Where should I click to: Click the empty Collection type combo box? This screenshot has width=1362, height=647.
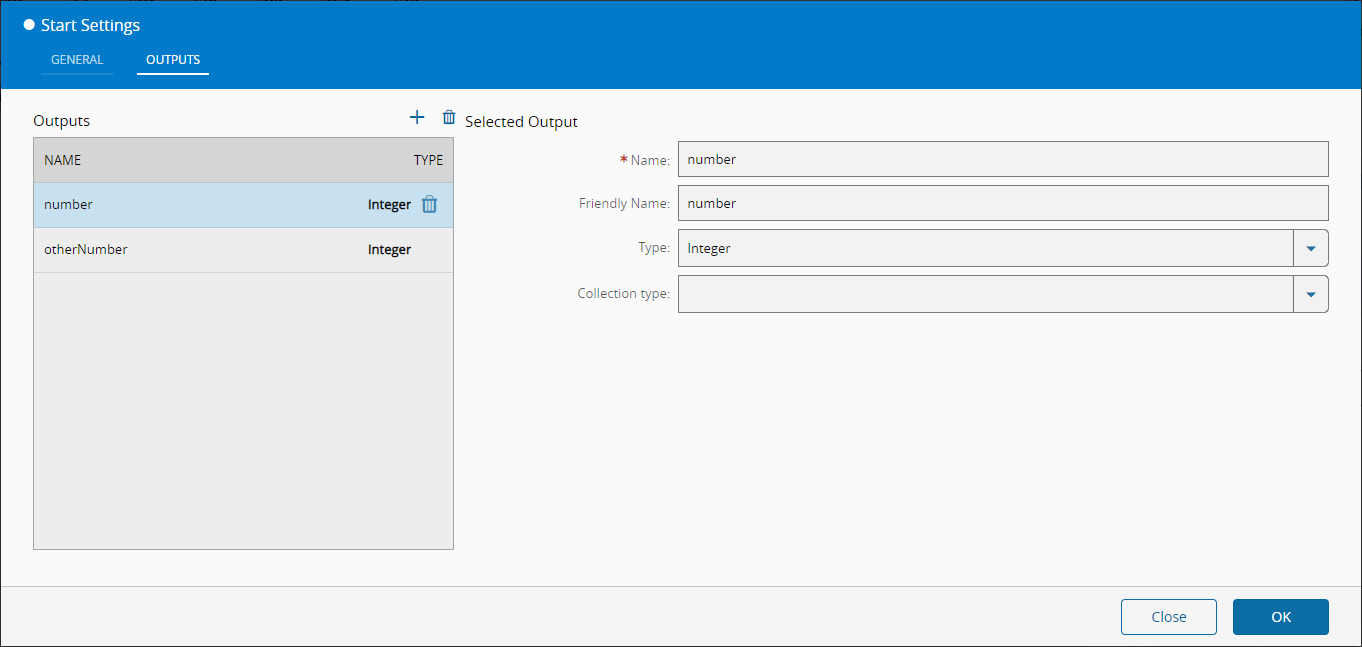(x=985, y=294)
